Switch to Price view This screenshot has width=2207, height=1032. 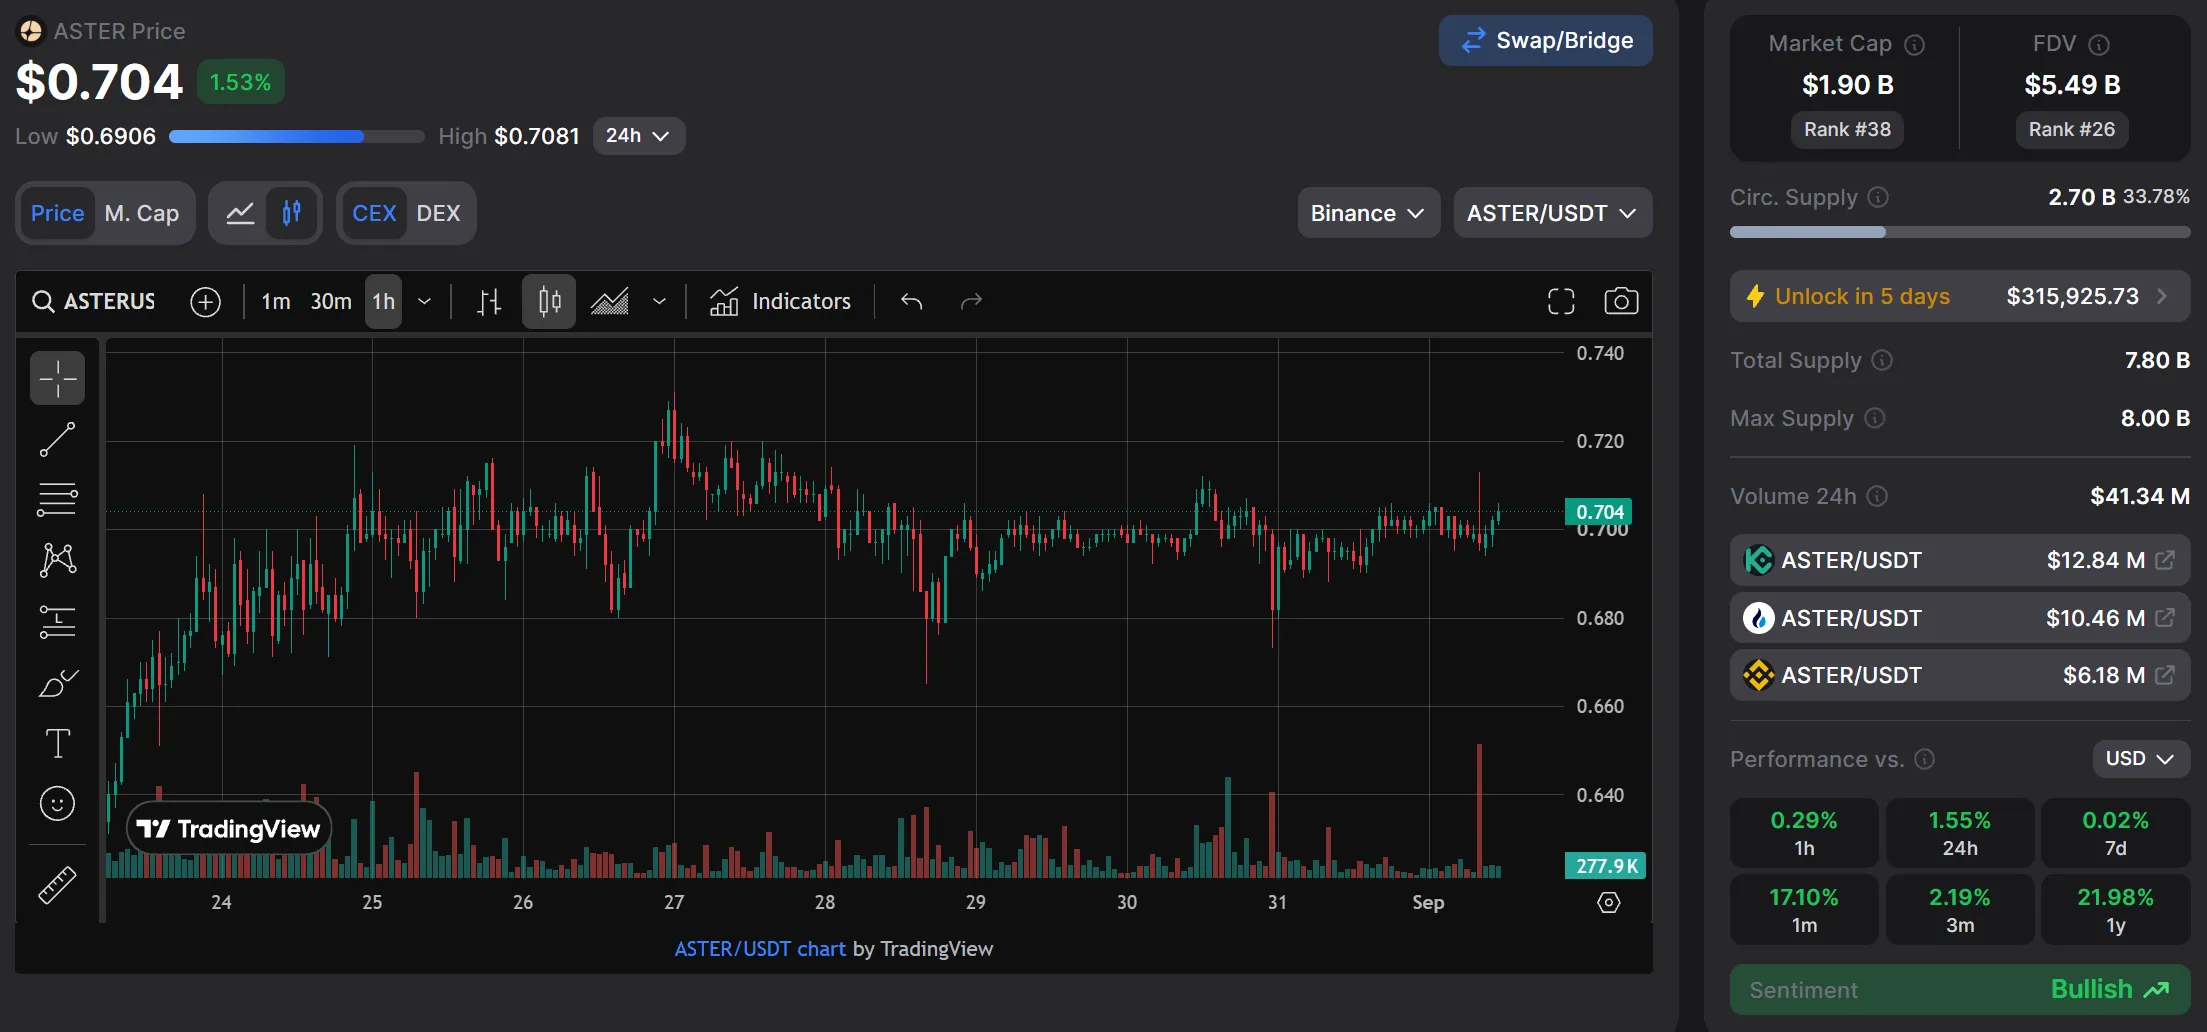coord(57,213)
